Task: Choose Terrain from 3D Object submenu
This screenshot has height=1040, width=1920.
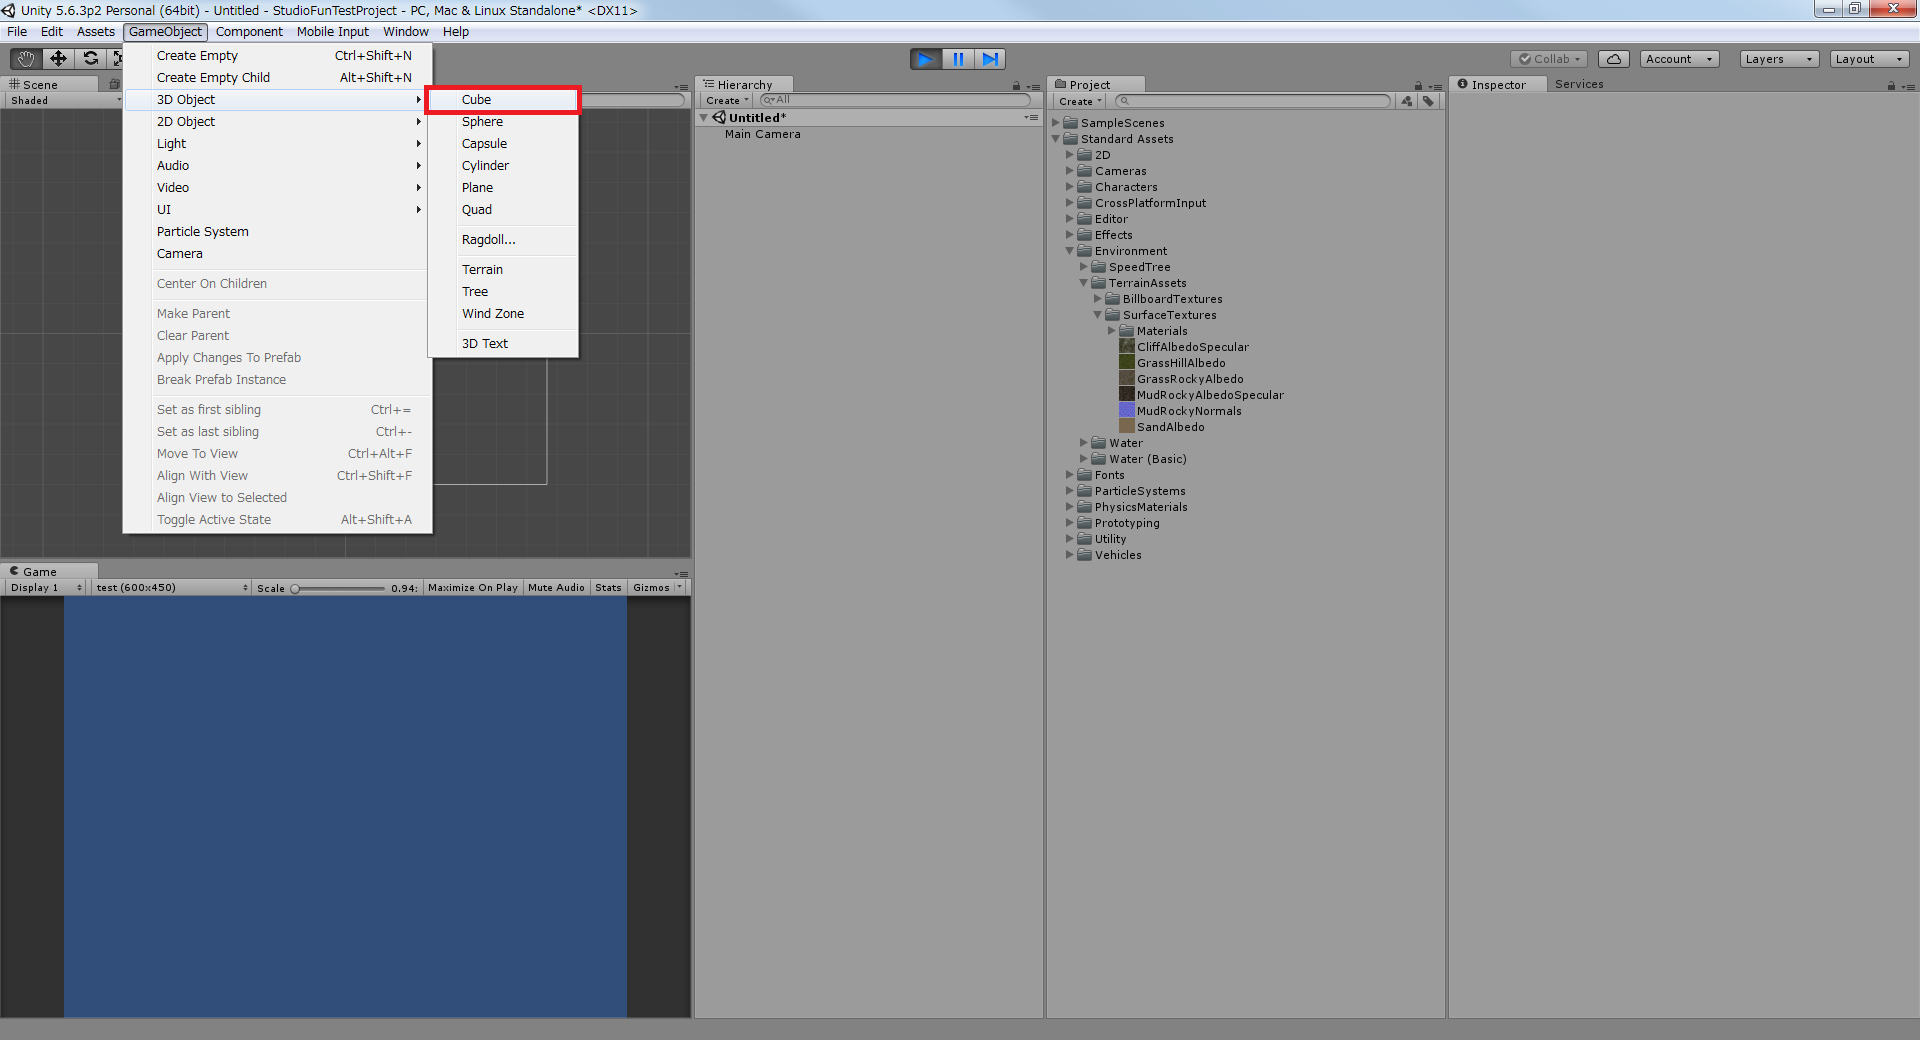Action: click(503, 270)
